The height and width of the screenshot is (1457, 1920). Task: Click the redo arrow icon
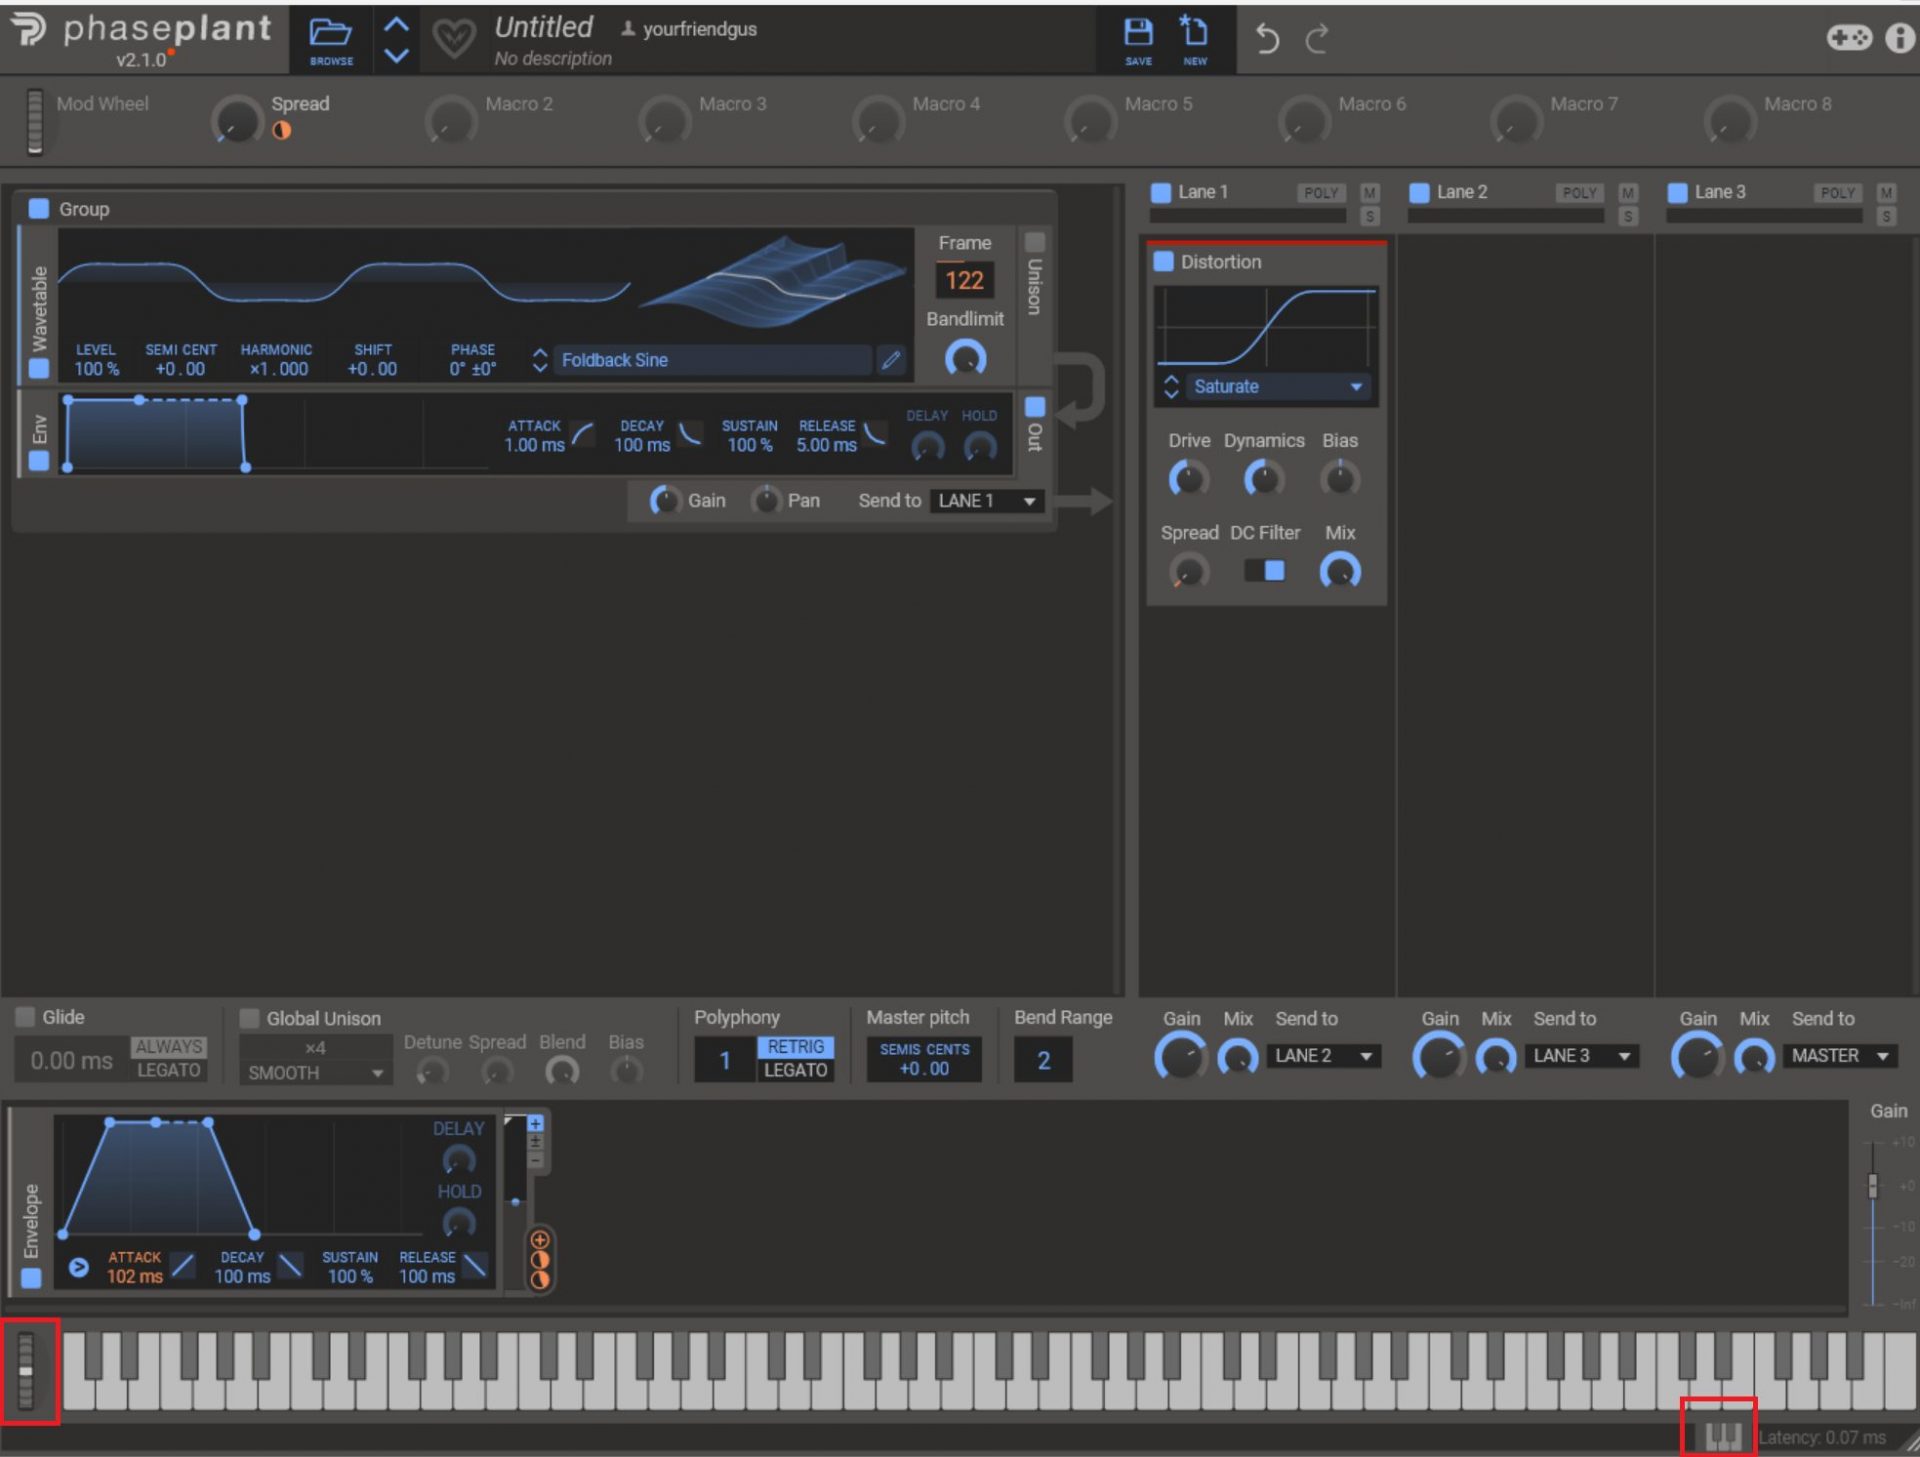pos(1317,39)
